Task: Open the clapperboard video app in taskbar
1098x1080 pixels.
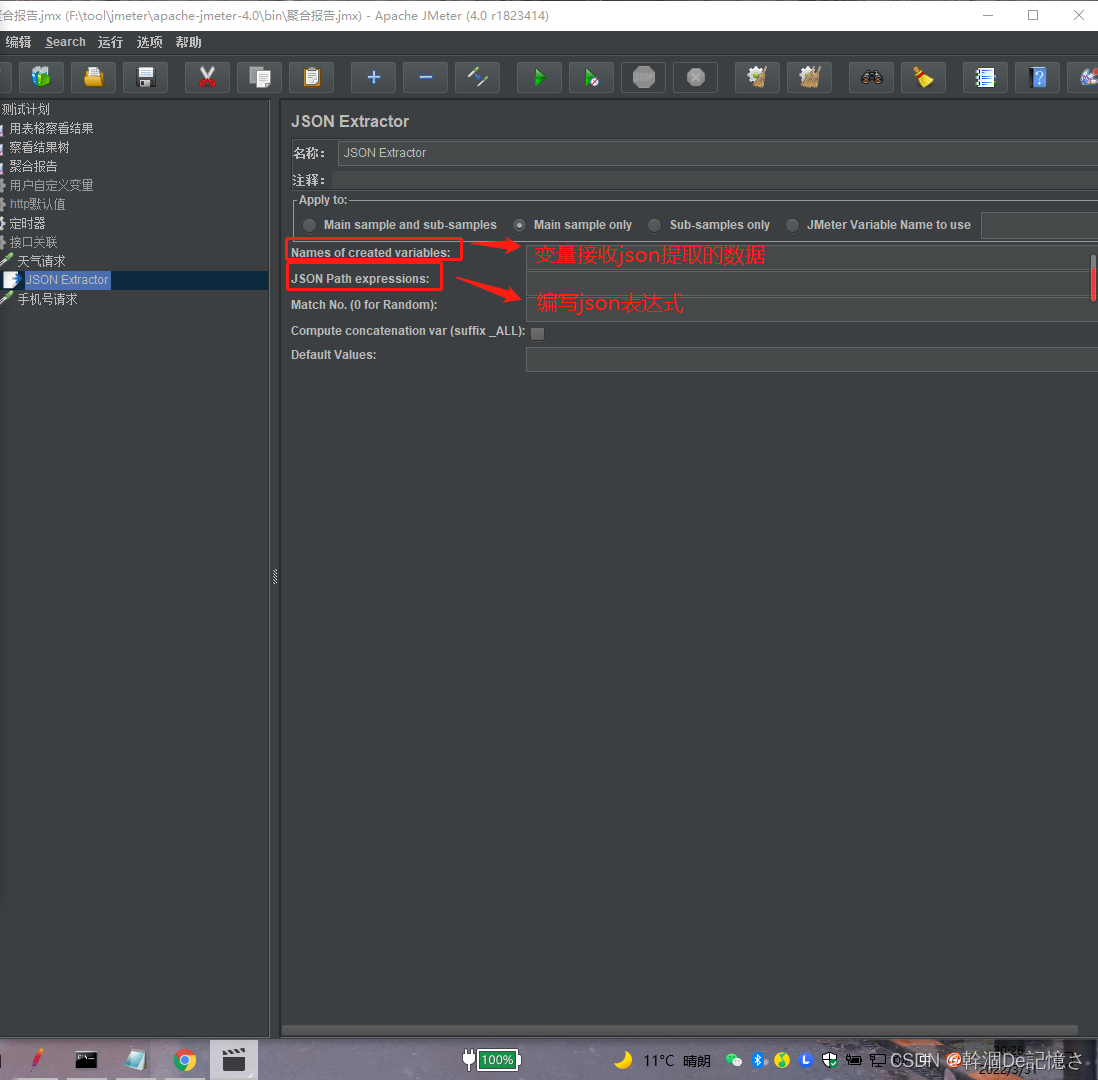Action: point(234,1060)
